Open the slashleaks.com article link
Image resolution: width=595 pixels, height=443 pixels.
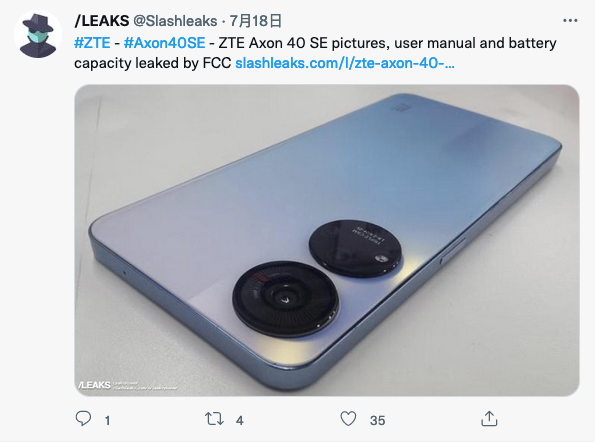click(345, 63)
